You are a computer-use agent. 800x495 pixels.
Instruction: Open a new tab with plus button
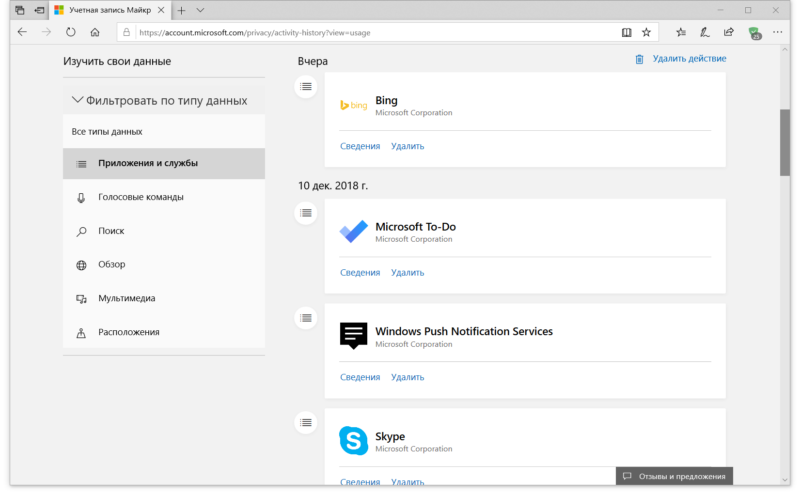tap(181, 10)
